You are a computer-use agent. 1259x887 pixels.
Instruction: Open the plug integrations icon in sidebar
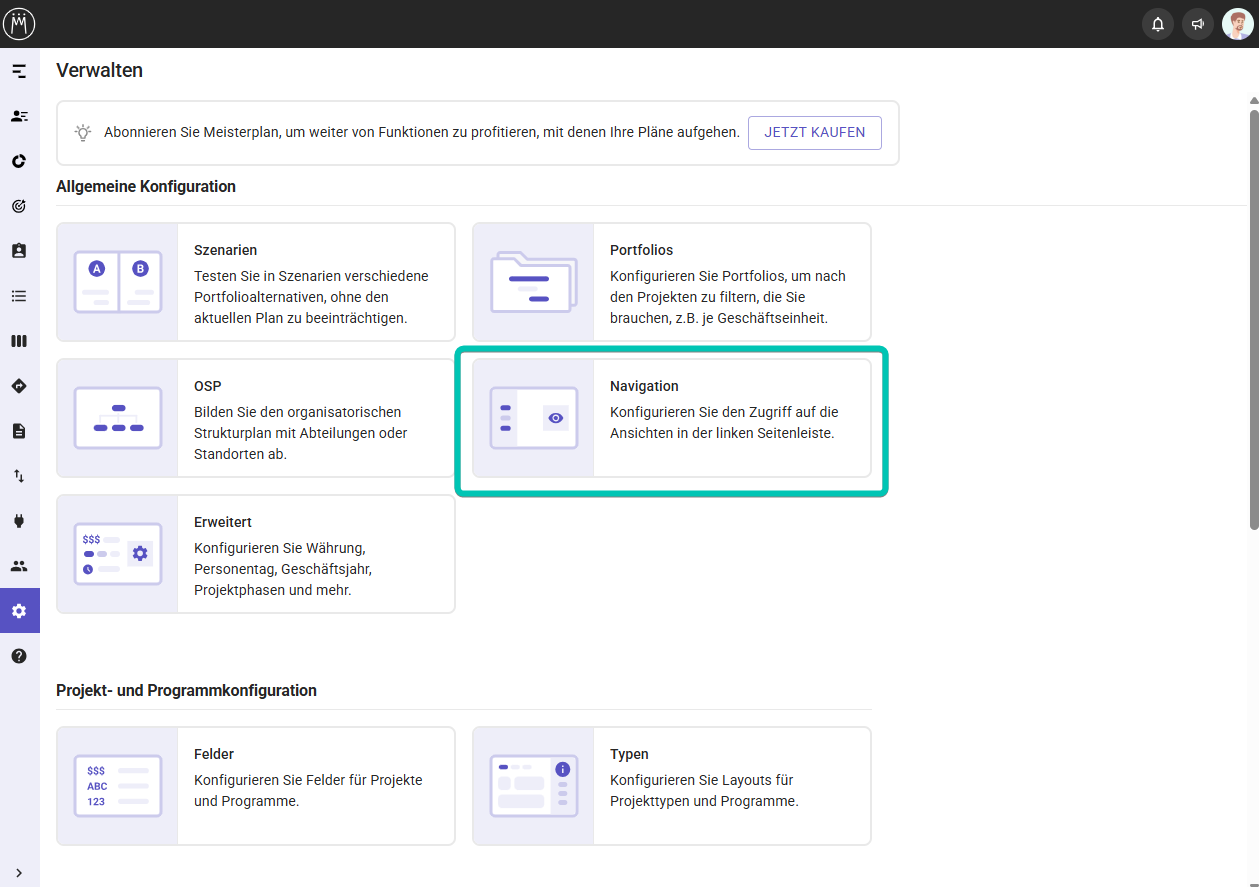pyautogui.click(x=19, y=521)
